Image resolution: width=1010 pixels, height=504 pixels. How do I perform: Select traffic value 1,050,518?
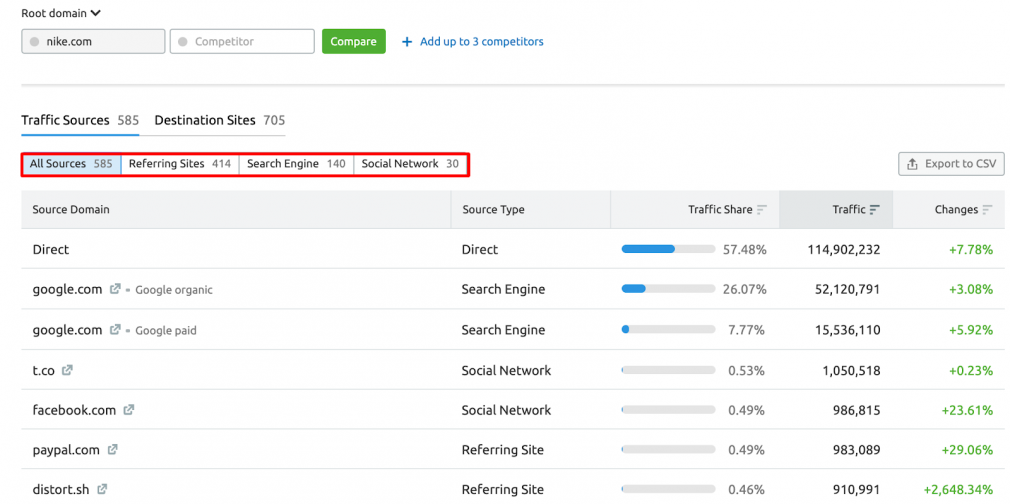click(x=851, y=371)
